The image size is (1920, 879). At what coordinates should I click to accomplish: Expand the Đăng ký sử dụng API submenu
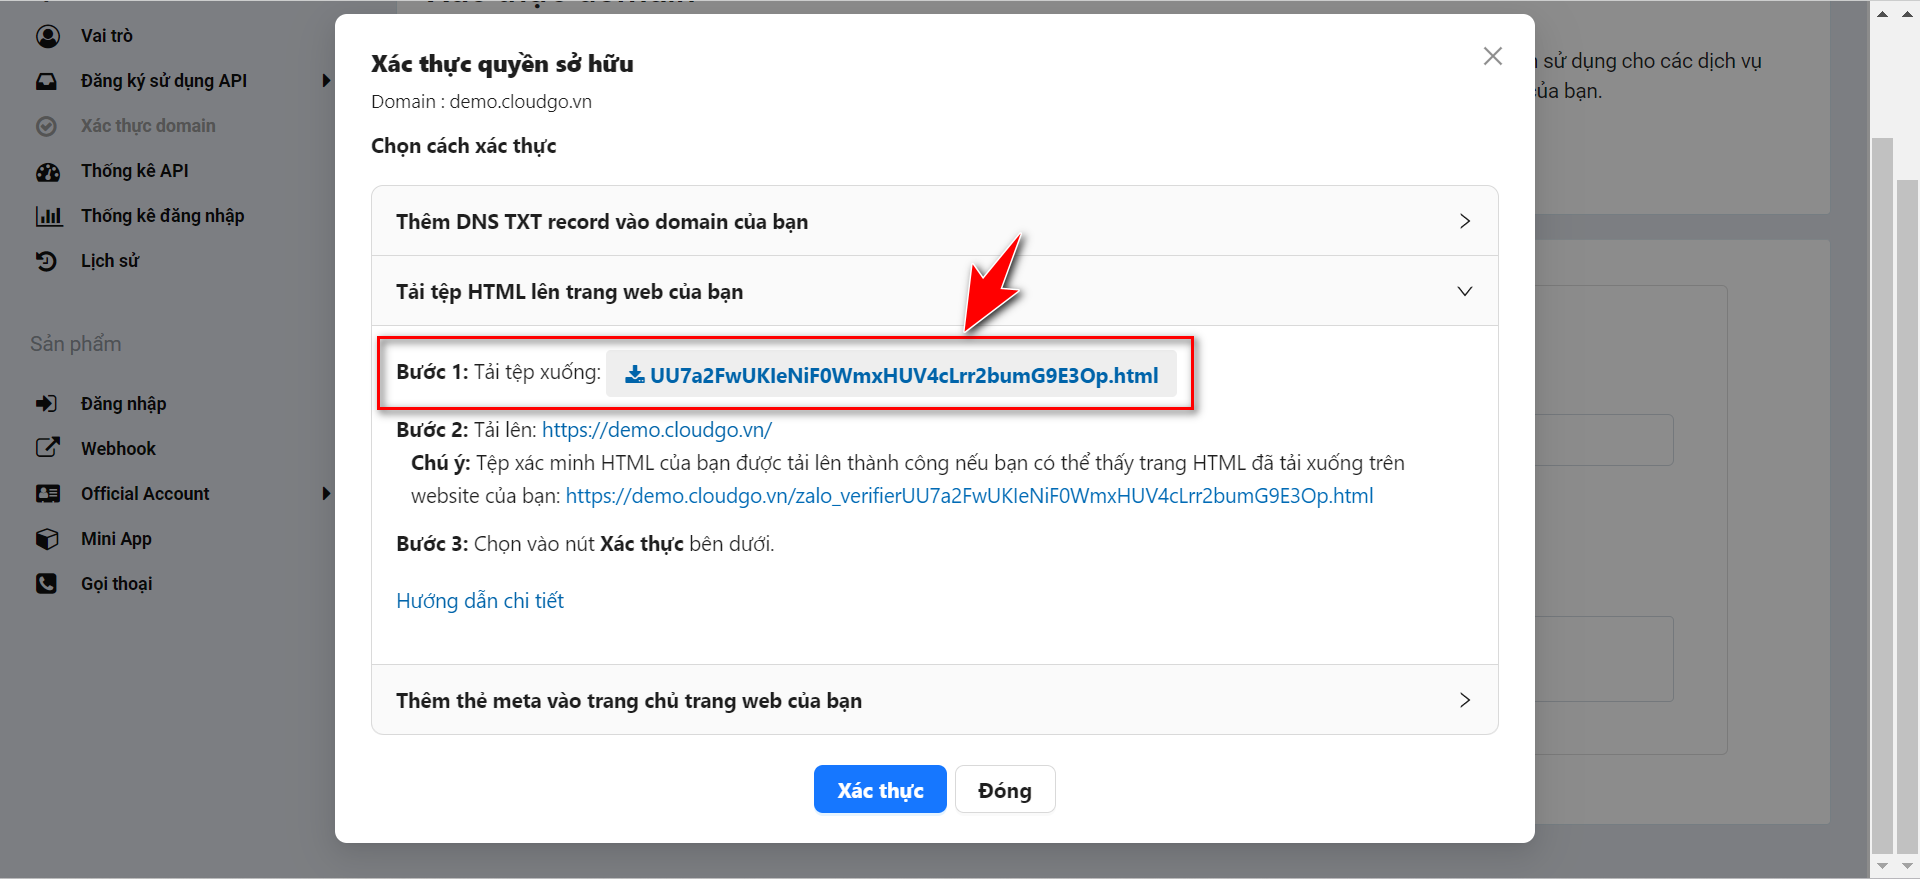[x=326, y=81]
